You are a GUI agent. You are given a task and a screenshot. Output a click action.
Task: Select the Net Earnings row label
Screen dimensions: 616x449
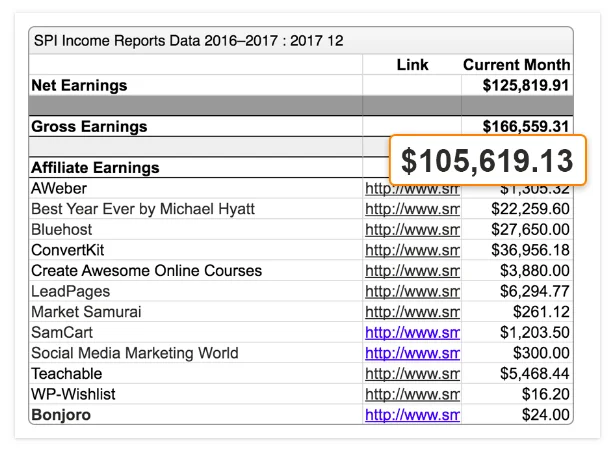(x=79, y=85)
